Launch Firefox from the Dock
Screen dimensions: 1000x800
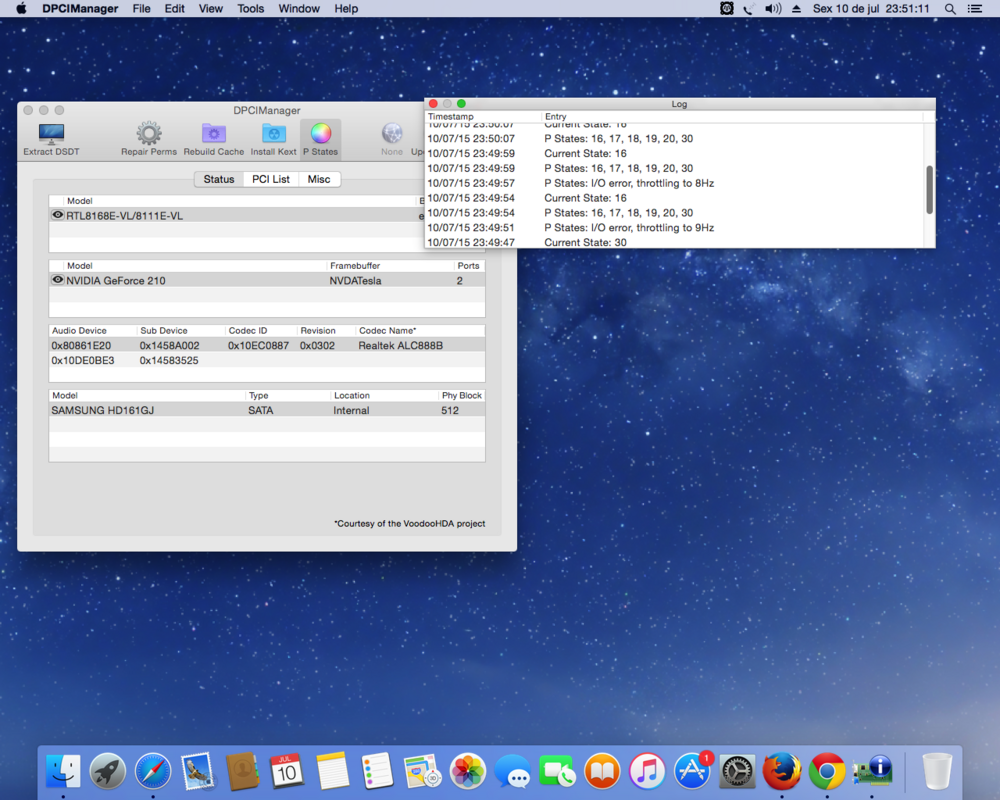(x=782, y=771)
